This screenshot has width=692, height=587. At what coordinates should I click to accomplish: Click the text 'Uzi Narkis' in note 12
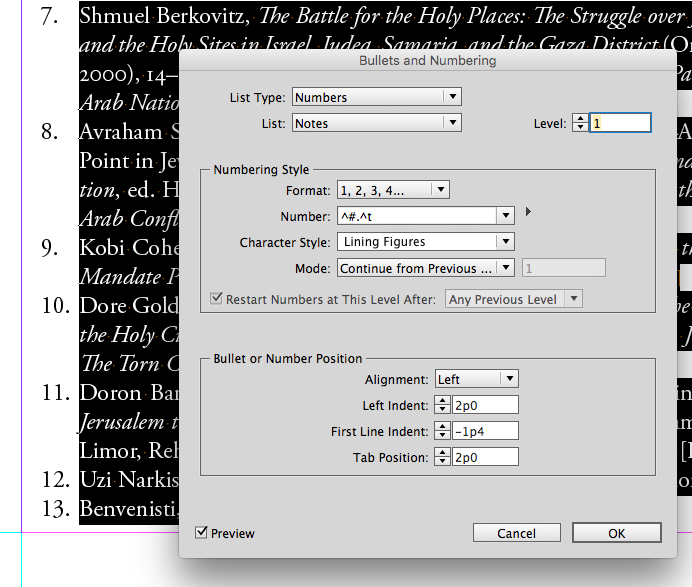(129, 479)
